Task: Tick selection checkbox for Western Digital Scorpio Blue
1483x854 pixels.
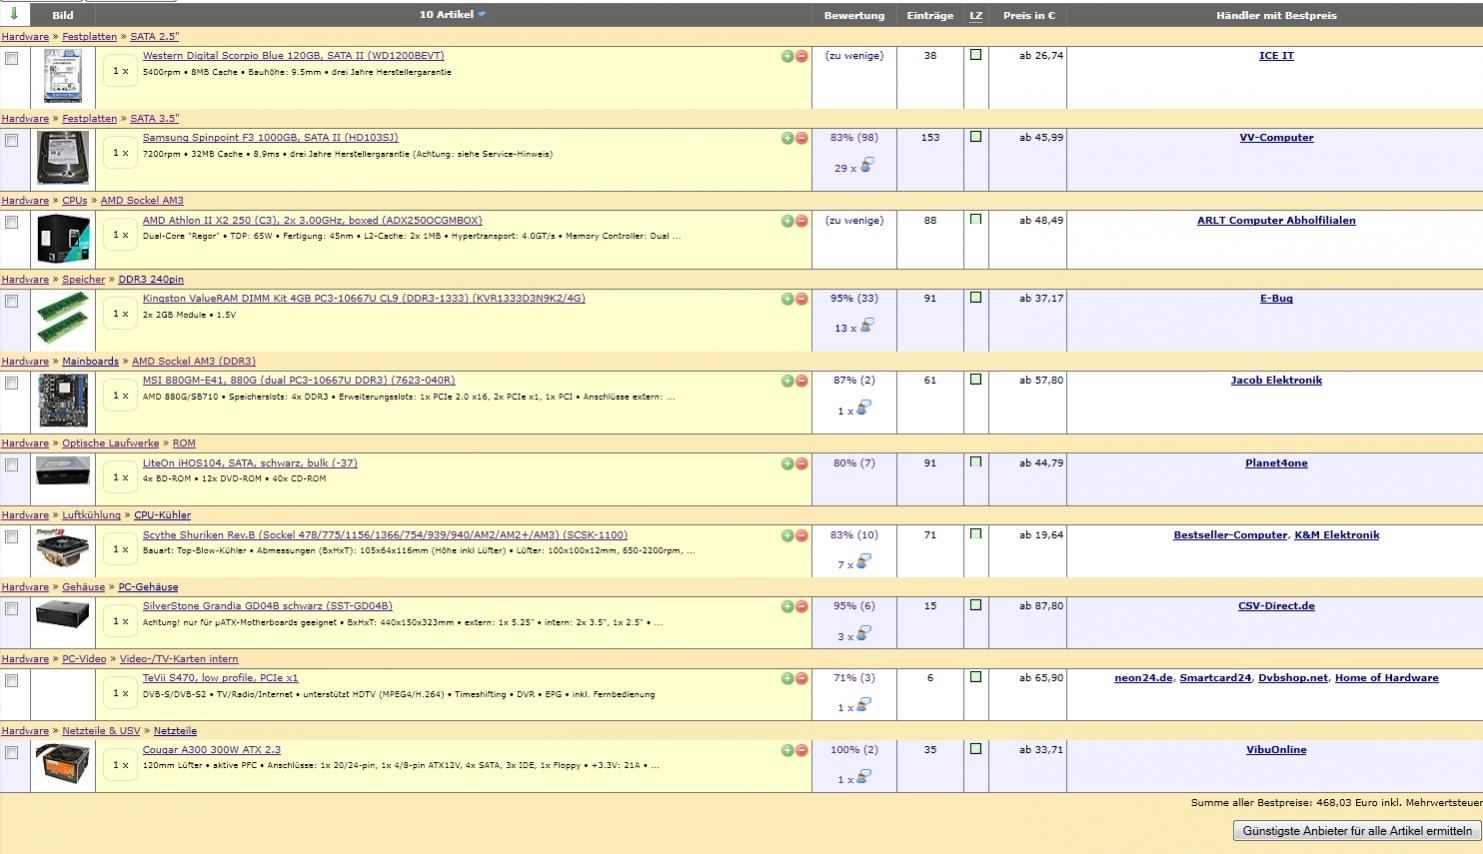Action: coord(12,59)
